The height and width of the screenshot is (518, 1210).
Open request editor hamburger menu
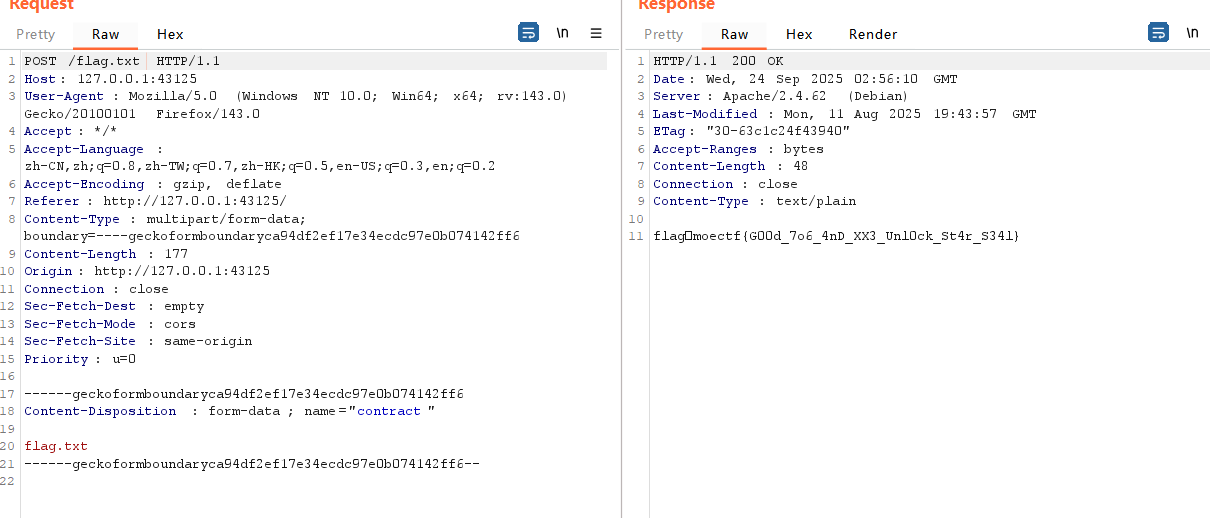pos(596,33)
